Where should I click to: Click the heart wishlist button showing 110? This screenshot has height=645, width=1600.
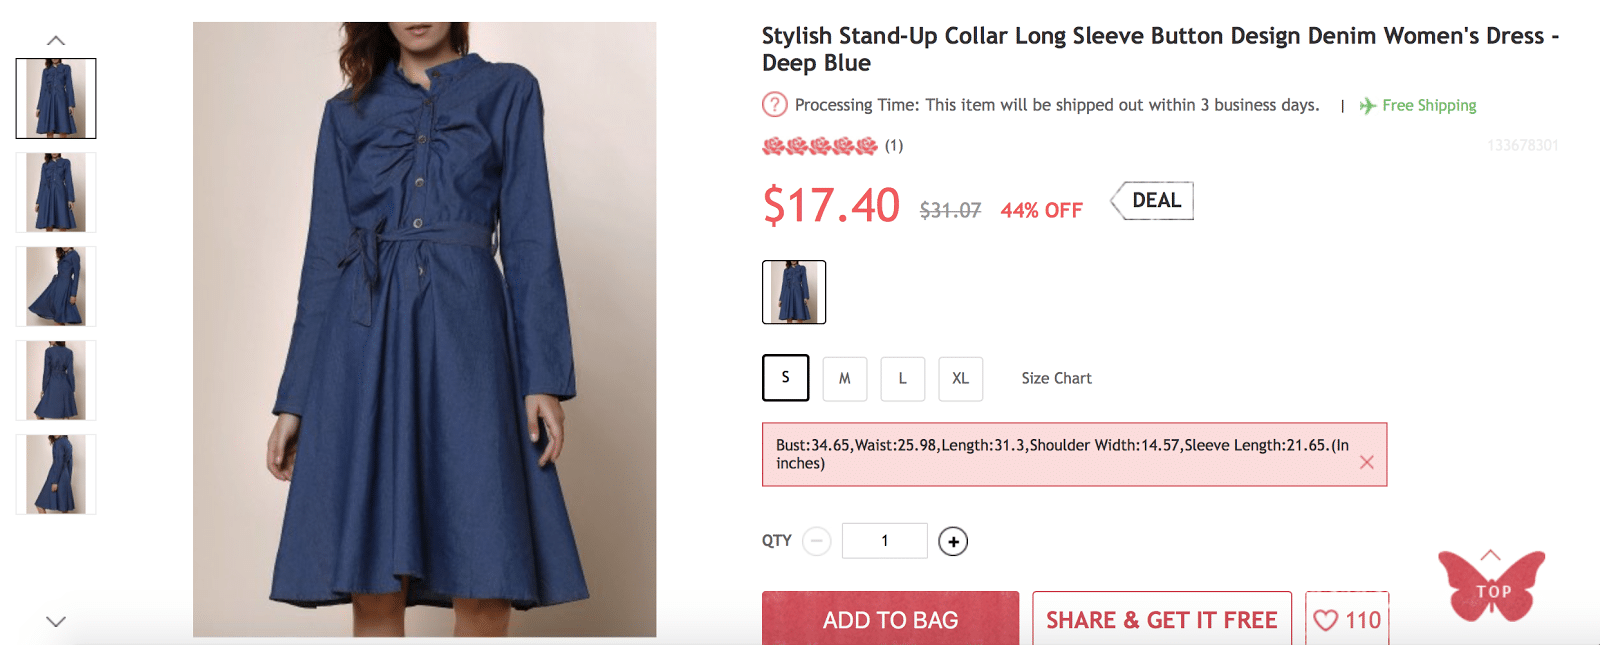coord(1347,620)
